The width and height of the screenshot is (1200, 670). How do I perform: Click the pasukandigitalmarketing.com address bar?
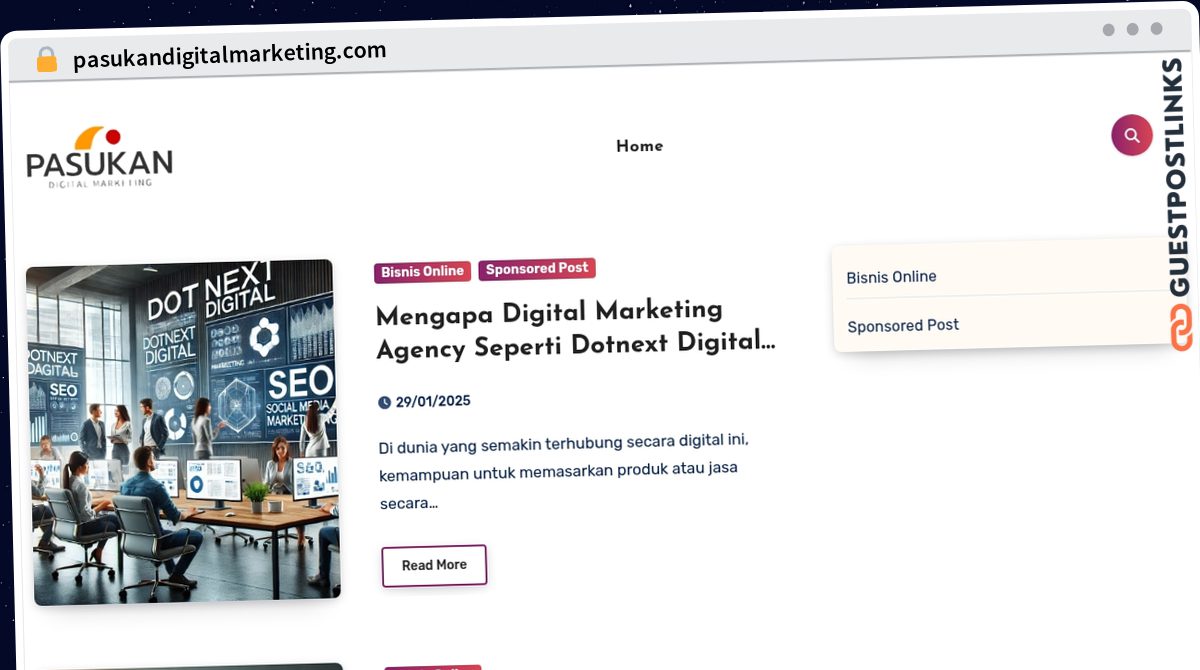(x=229, y=55)
